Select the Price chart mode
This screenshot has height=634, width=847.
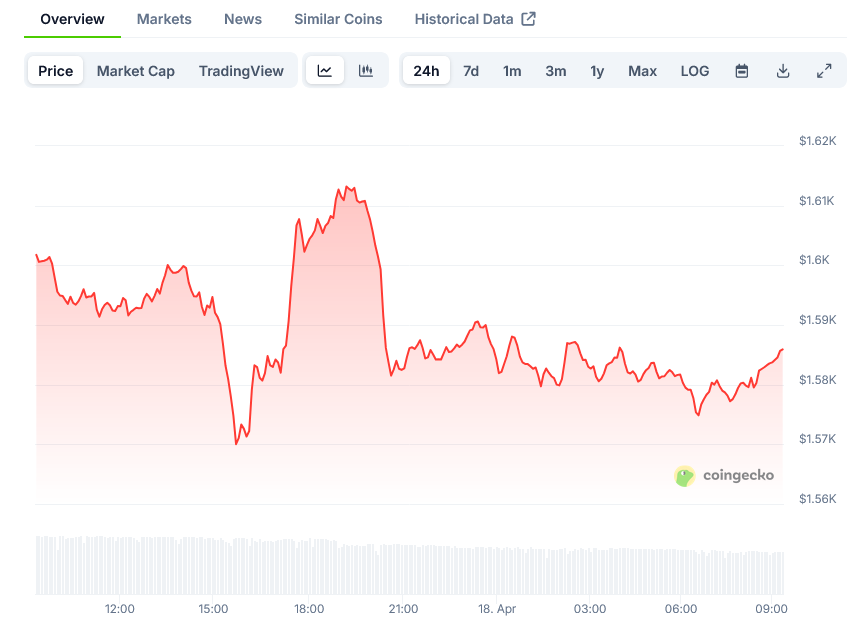click(x=56, y=71)
